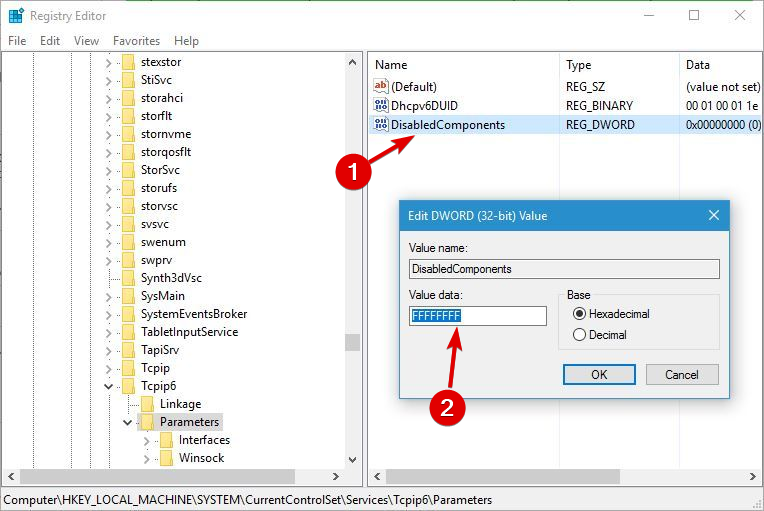Click the (value not set) data cell
The height and width of the screenshot is (511, 764).
pos(723,87)
